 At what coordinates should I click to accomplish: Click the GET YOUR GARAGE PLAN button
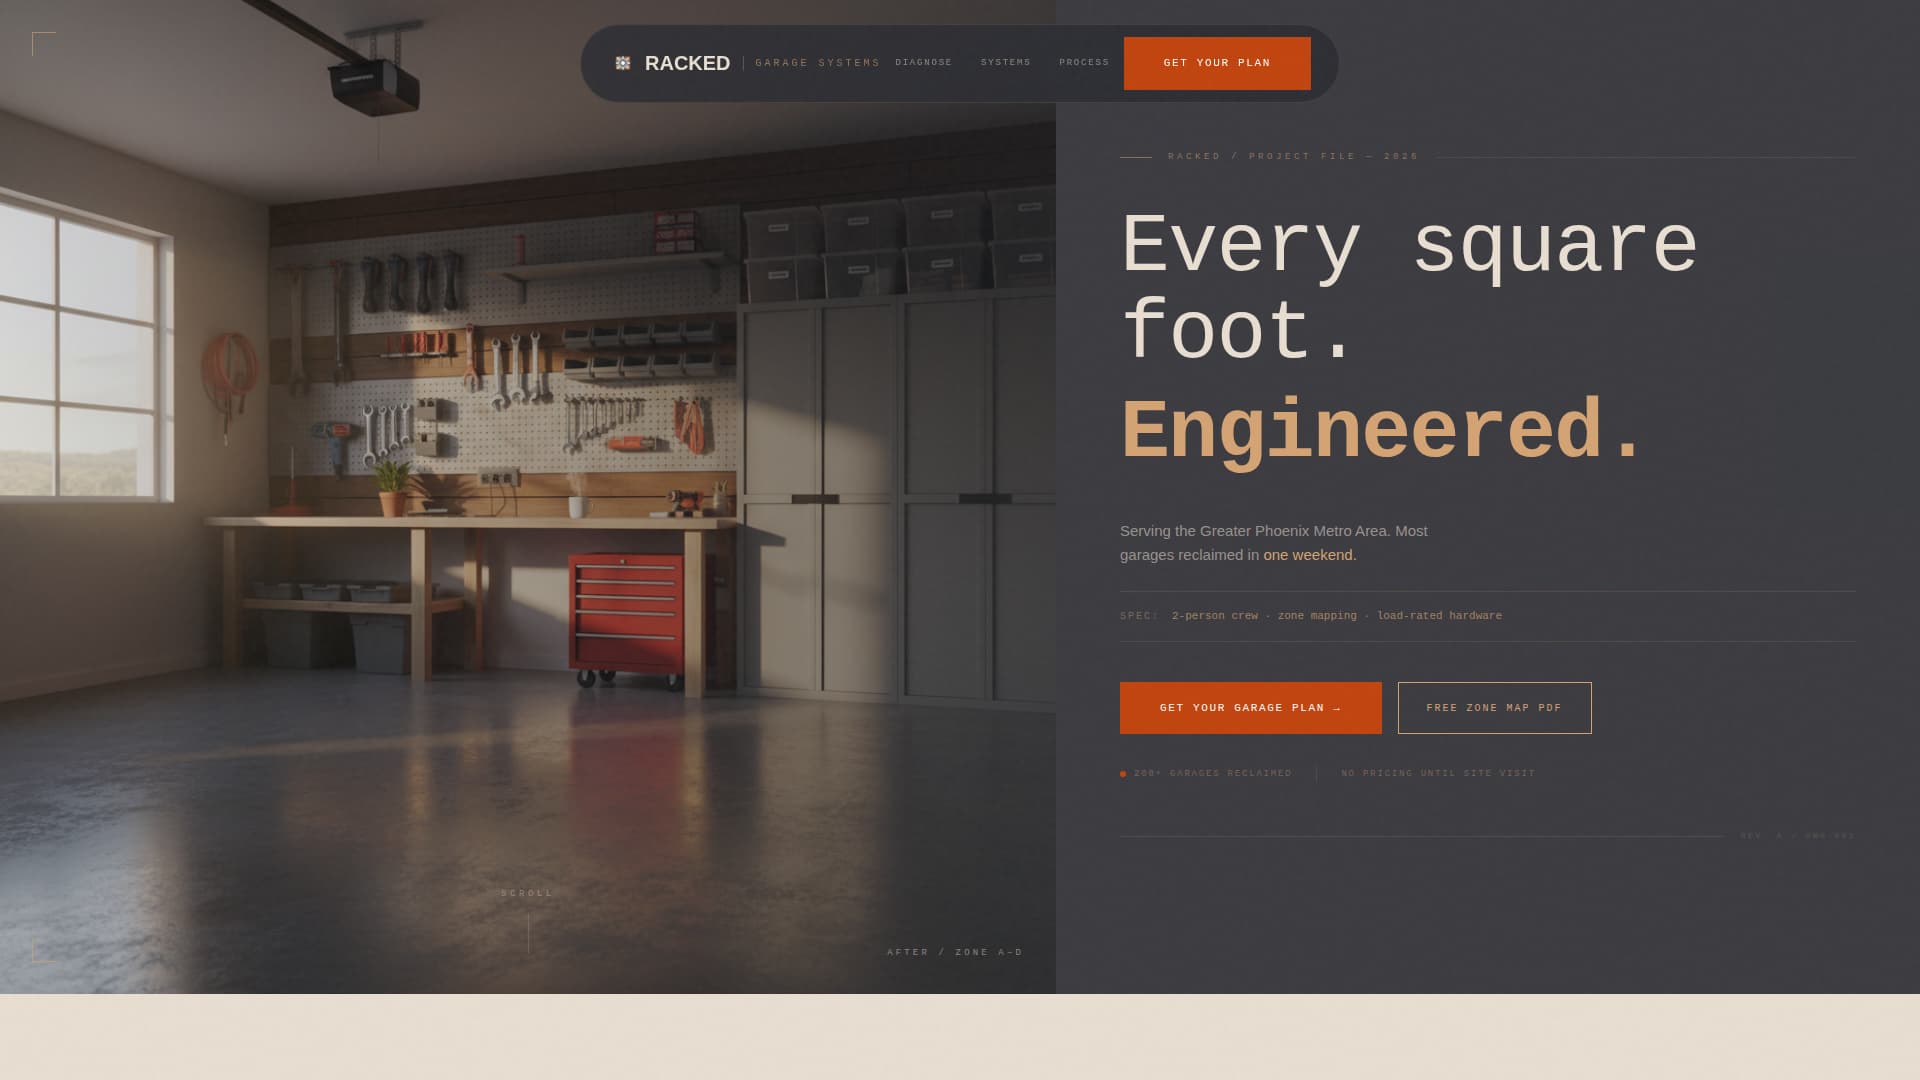pos(1250,707)
